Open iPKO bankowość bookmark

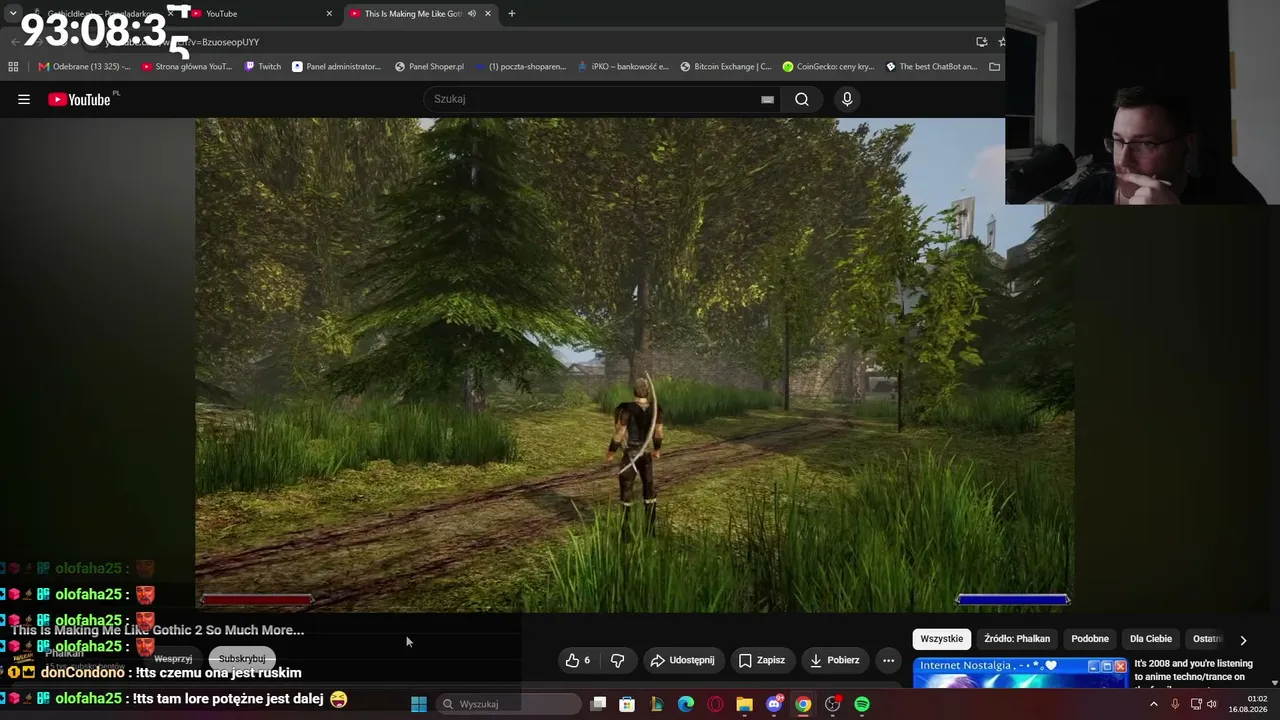tap(623, 67)
